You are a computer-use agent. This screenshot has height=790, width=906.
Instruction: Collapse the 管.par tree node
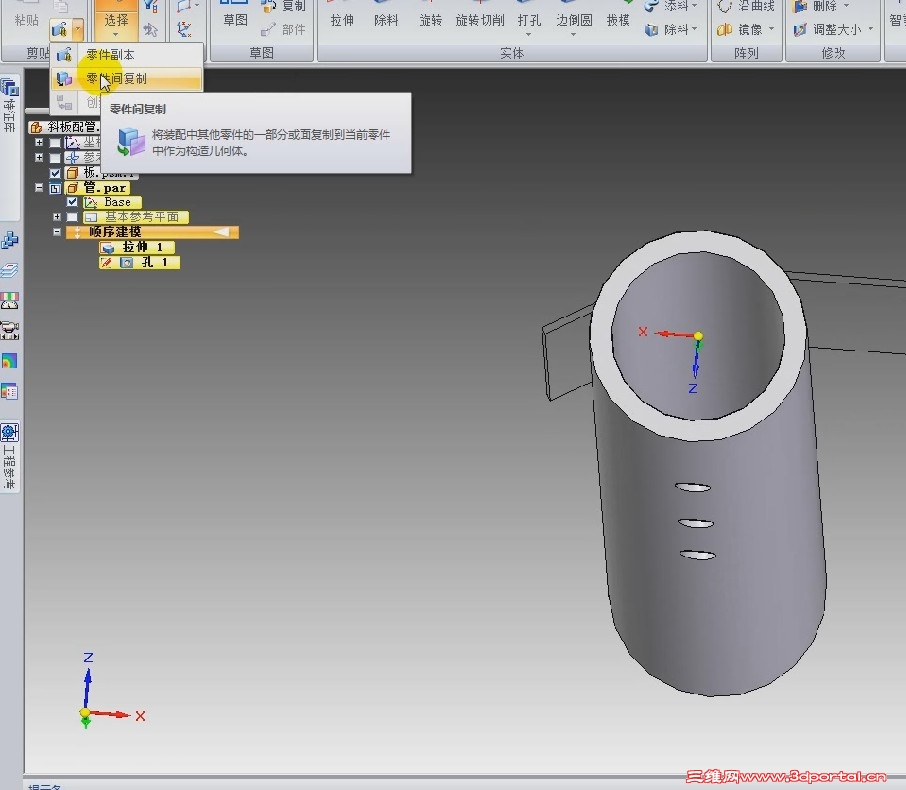(x=39, y=188)
